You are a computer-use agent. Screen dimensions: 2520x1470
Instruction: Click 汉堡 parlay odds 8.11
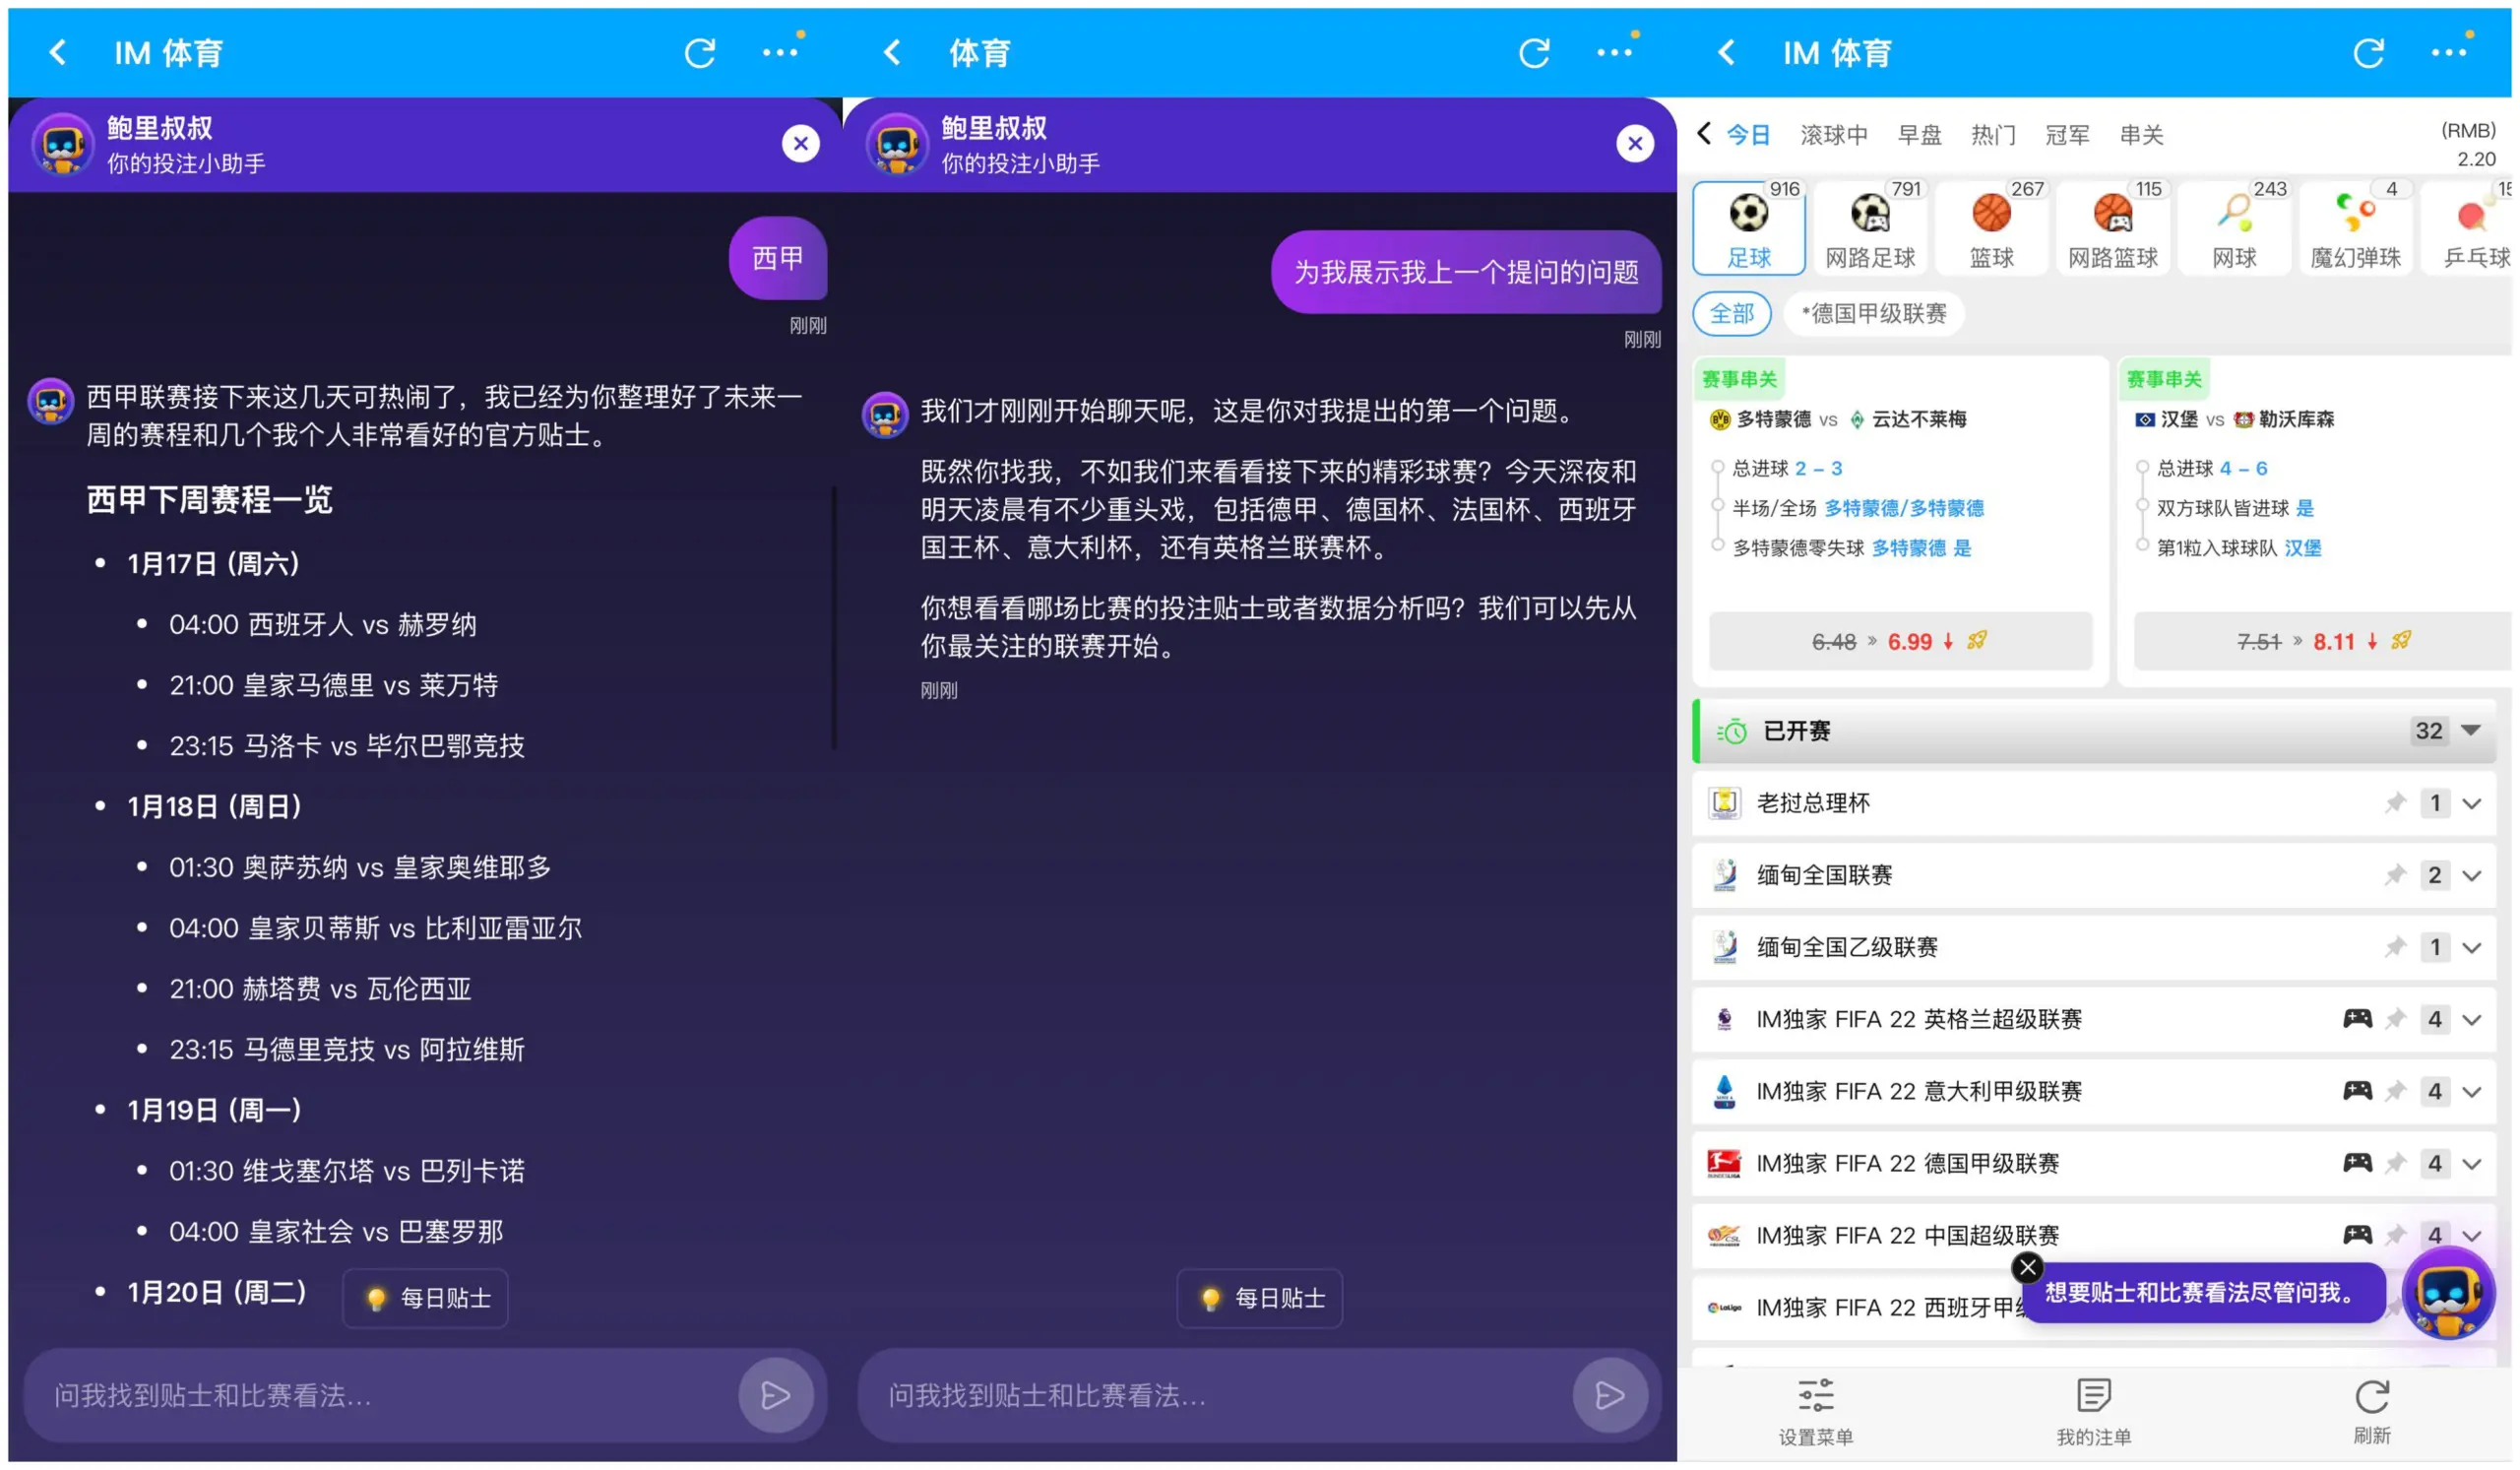pyautogui.click(x=2322, y=641)
